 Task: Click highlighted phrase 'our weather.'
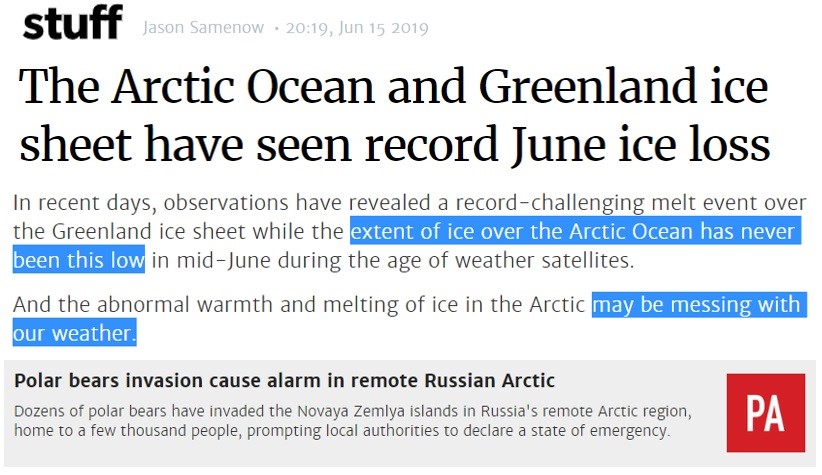click(x=74, y=332)
